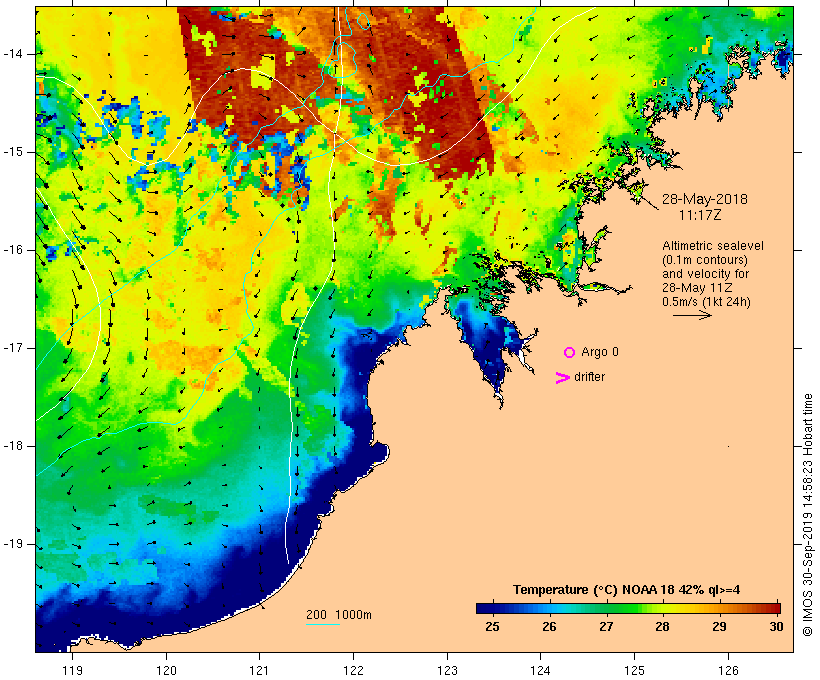Click latitude axis label -15

point(13,152)
